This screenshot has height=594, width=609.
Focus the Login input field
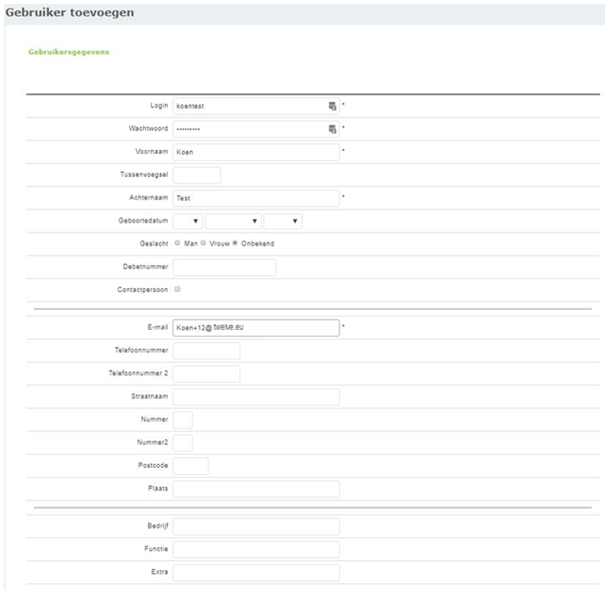pos(256,106)
